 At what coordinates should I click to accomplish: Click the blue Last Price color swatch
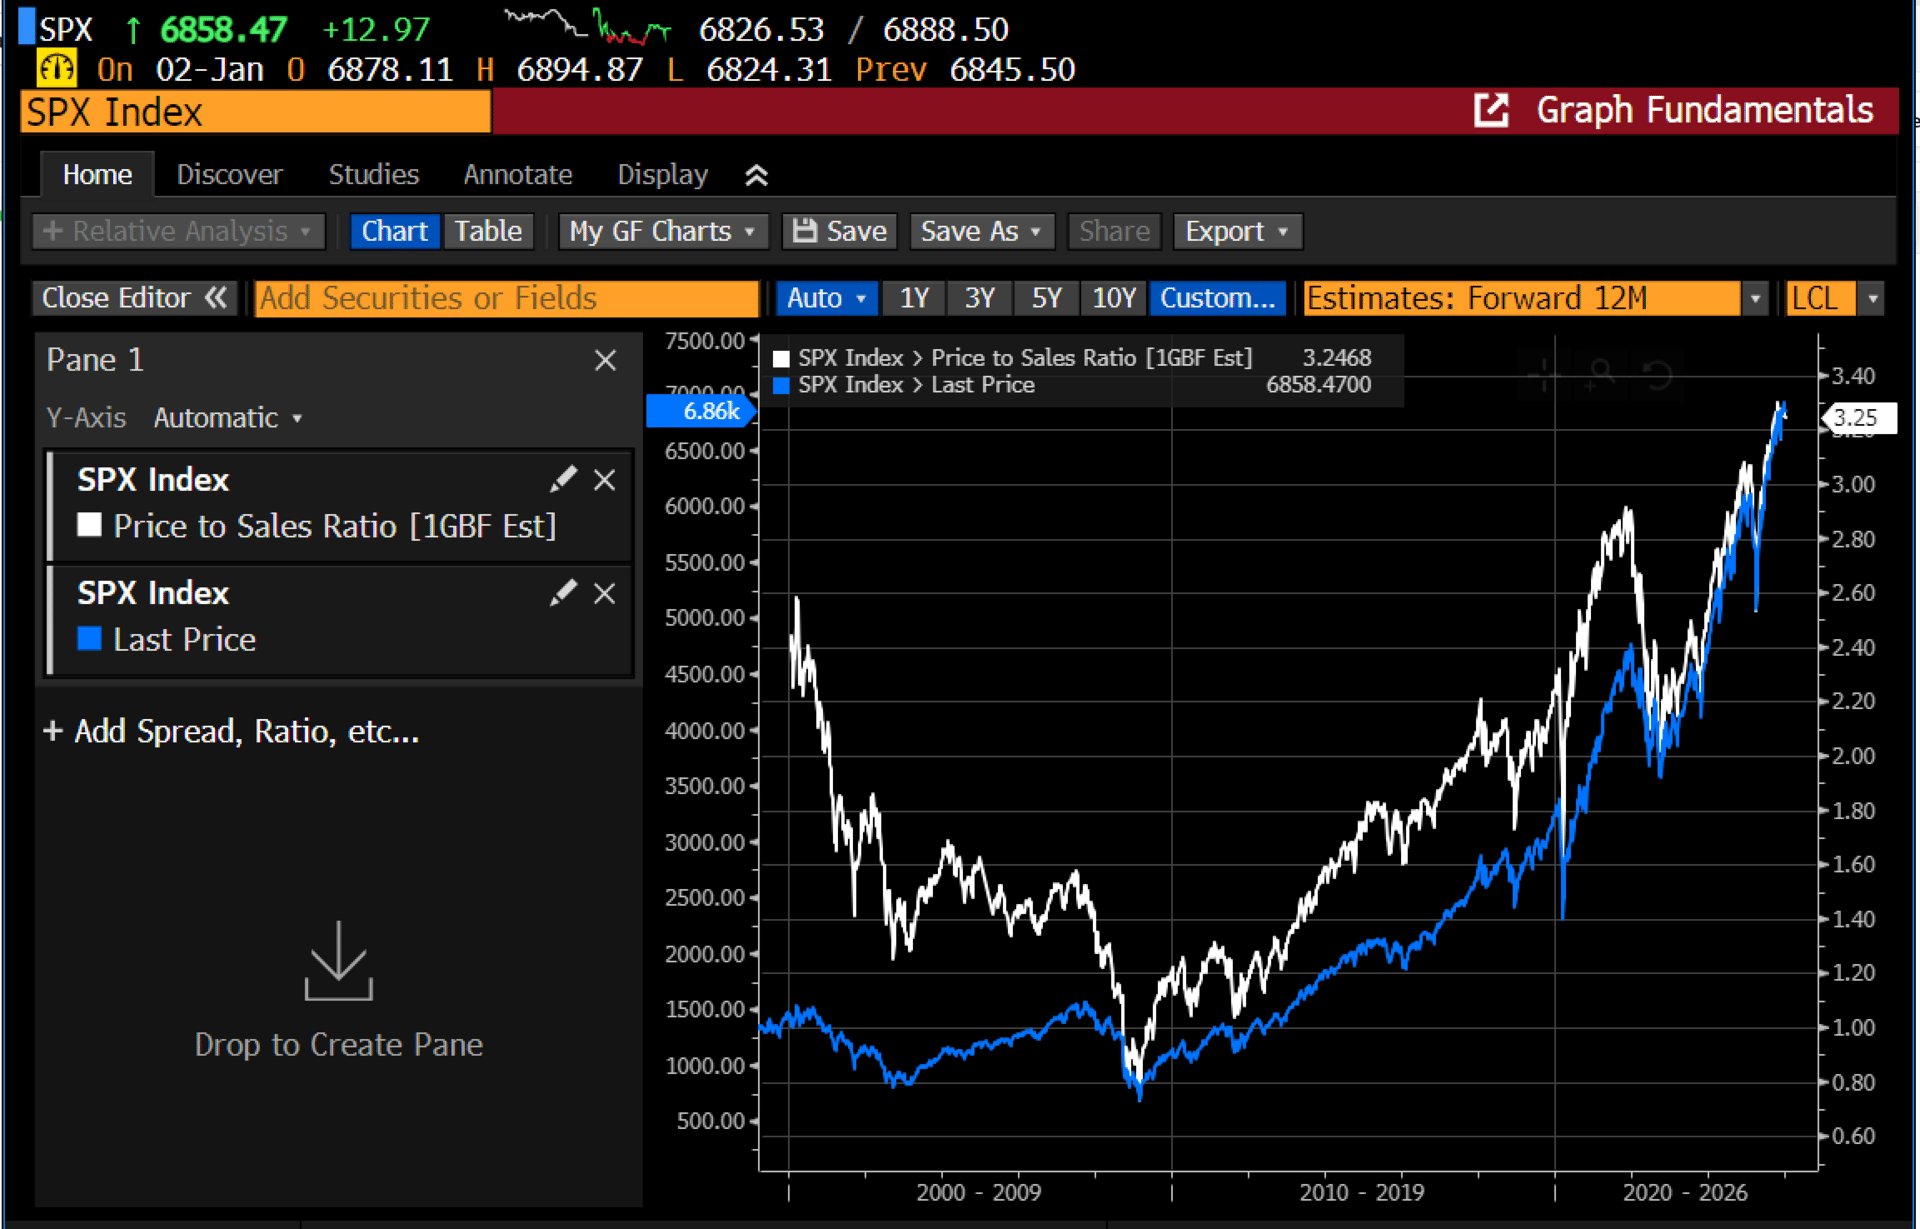89,639
